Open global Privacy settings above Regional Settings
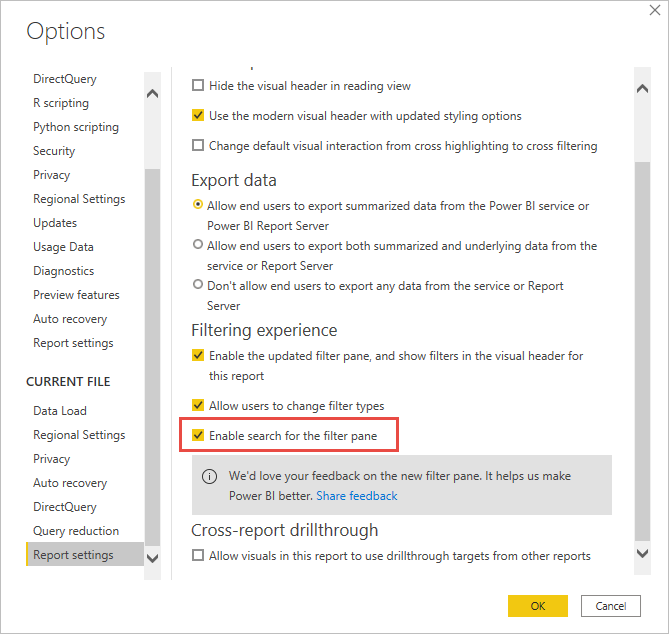 tap(52, 175)
